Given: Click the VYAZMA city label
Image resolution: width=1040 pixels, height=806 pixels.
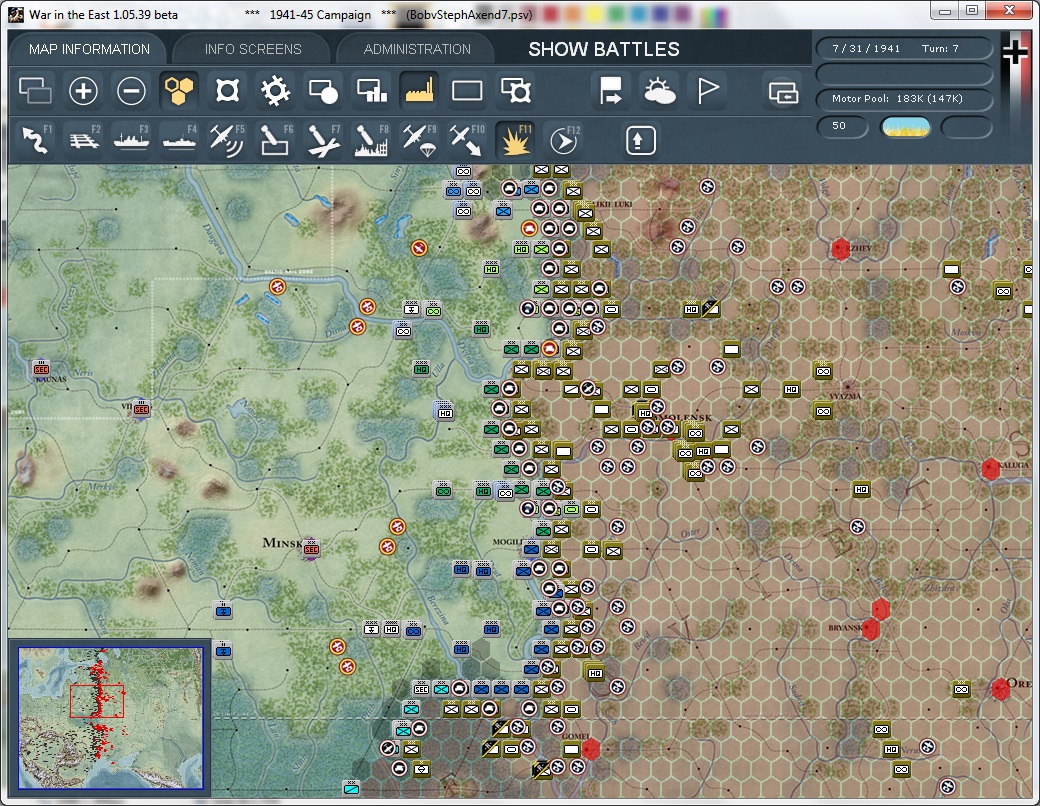Looking at the screenshot, I should (x=846, y=396).
